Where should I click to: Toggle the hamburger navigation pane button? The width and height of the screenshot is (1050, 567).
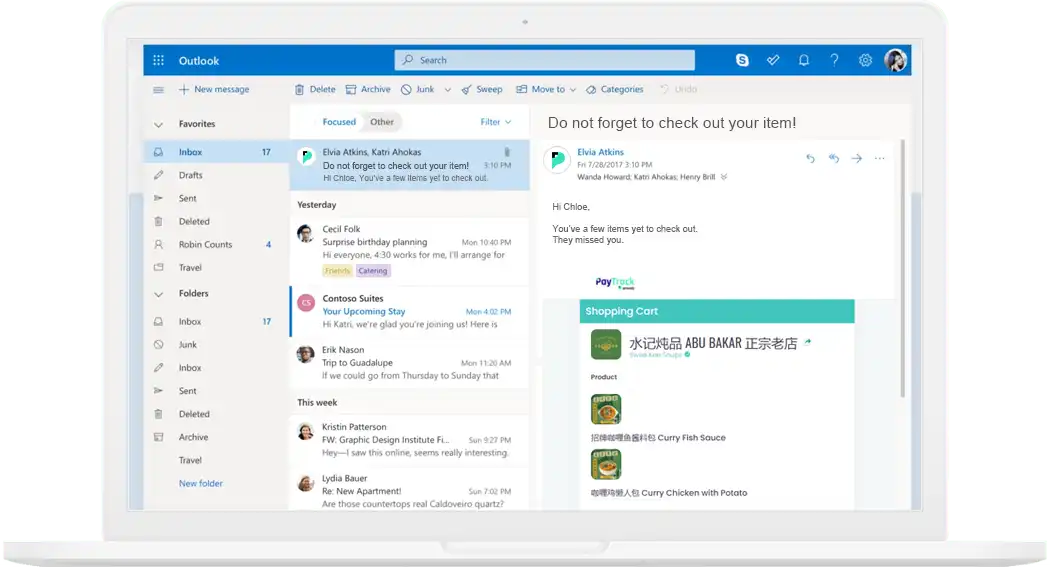158,90
